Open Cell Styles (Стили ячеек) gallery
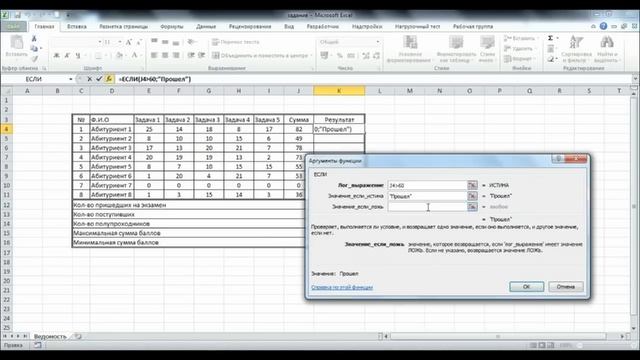Screen dimensions: 640x360 [x=487, y=49]
